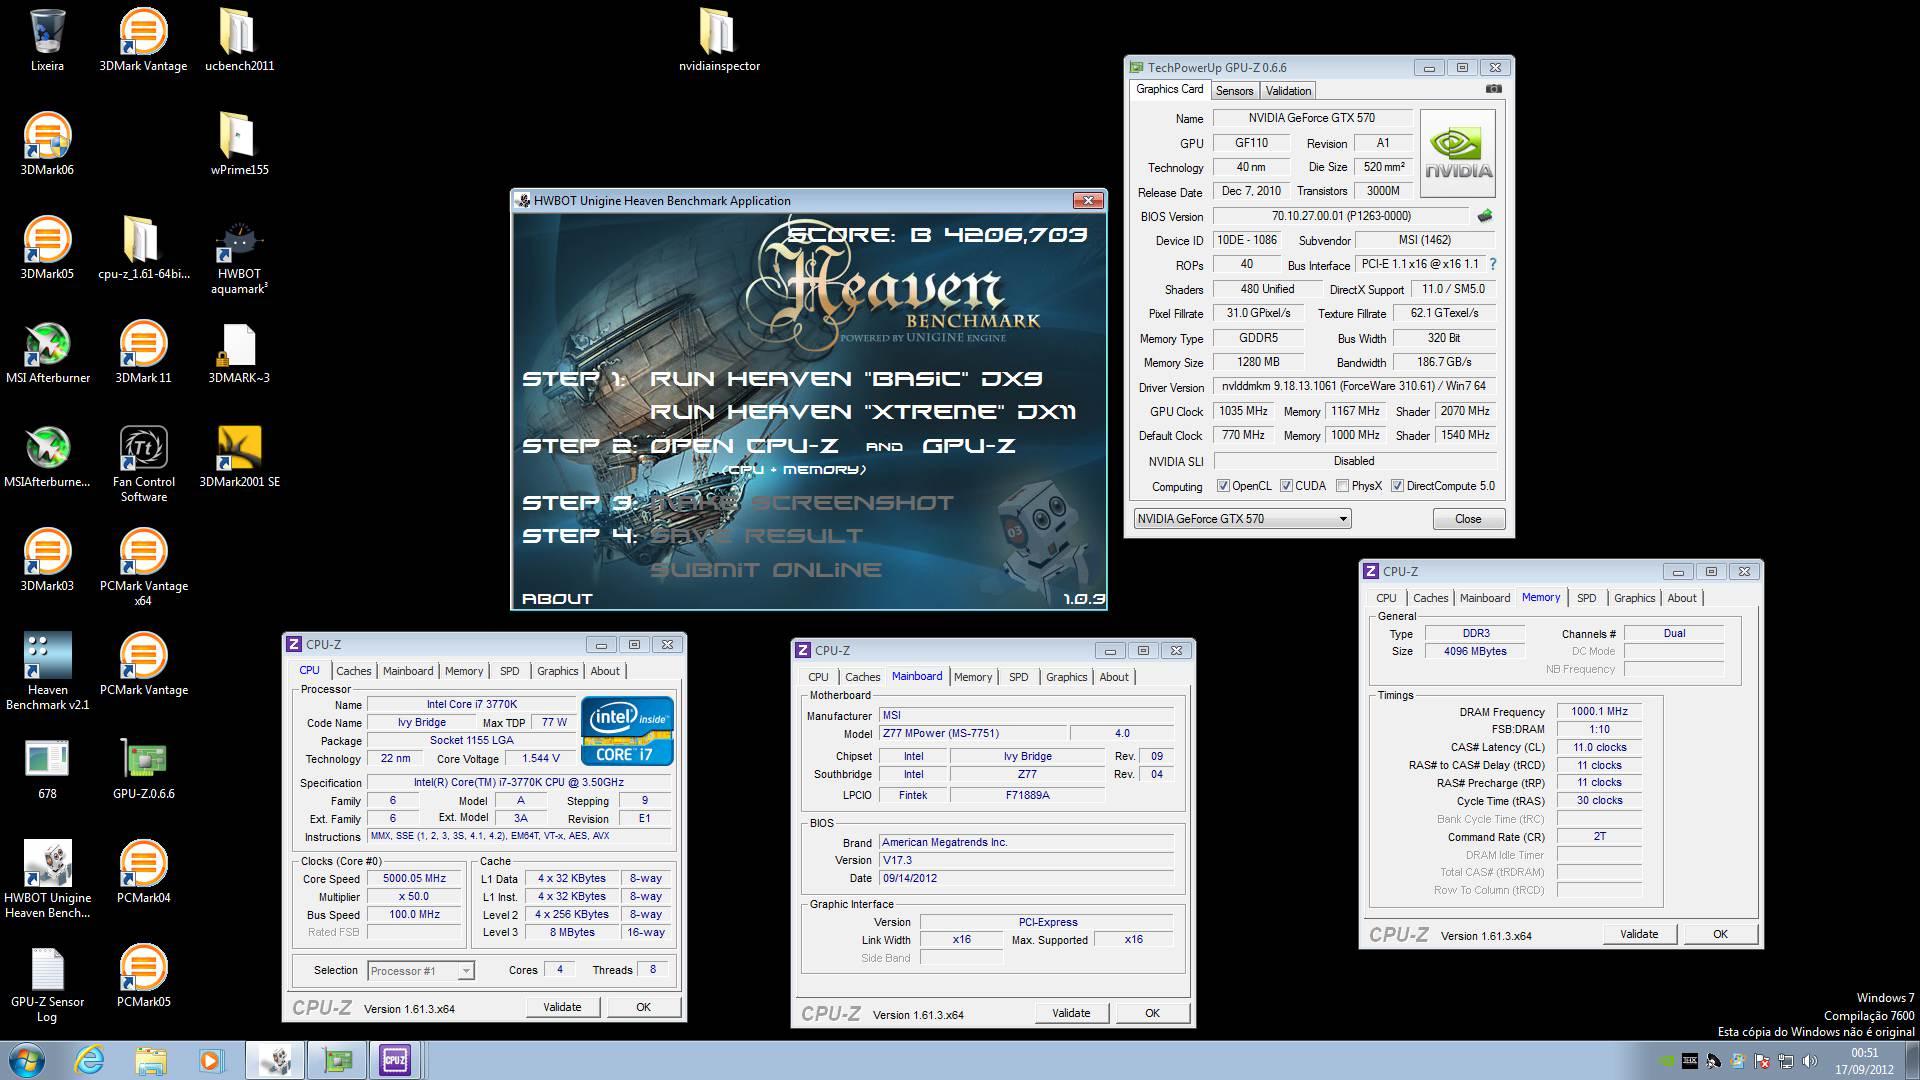
Task: Open SPD tab in CPU-Z mainboard window
Action: coord(1018,677)
